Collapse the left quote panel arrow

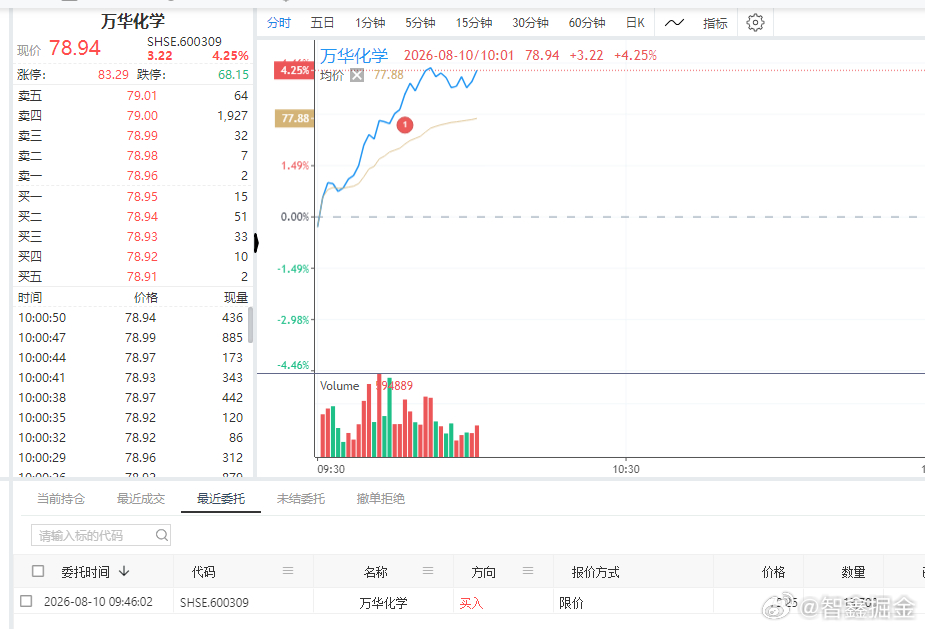(x=256, y=243)
